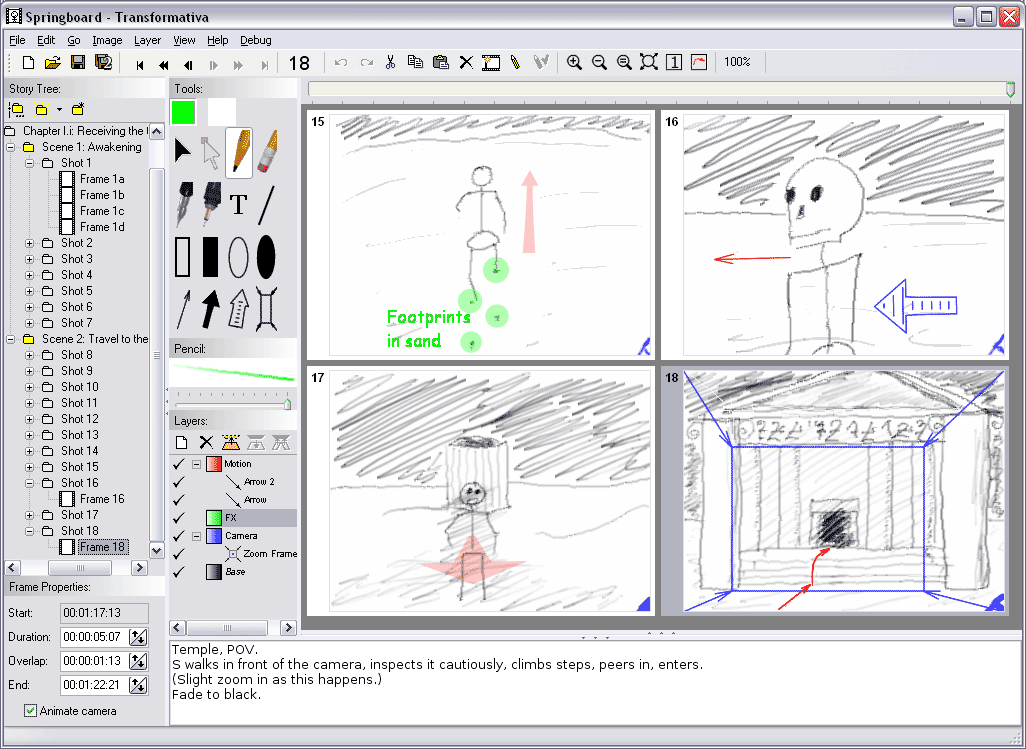This screenshot has width=1026, height=749.
Task: Choose the Text tool
Action: click(238, 205)
